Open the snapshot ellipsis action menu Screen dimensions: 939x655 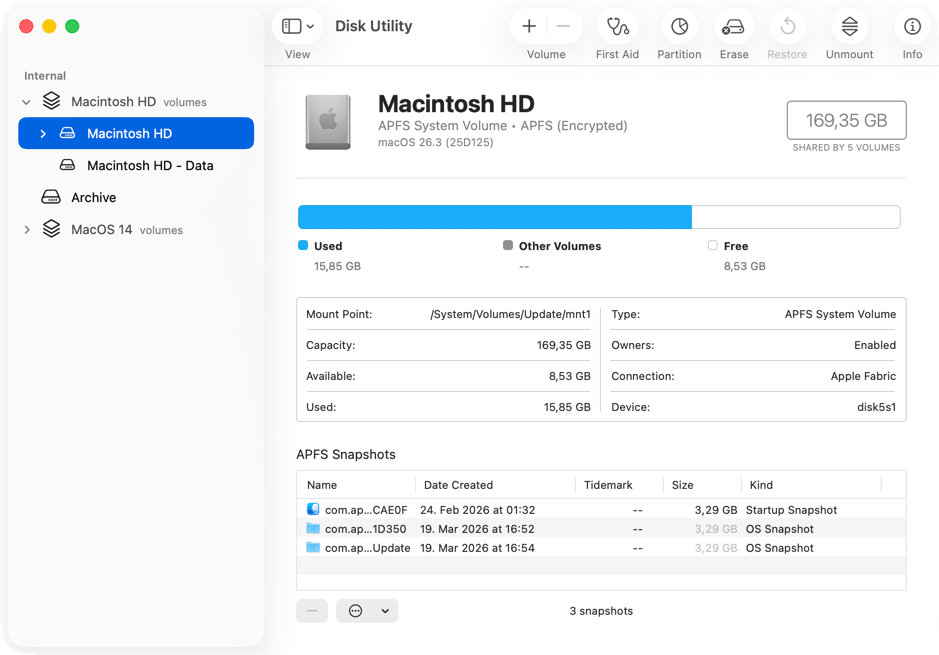(x=356, y=611)
